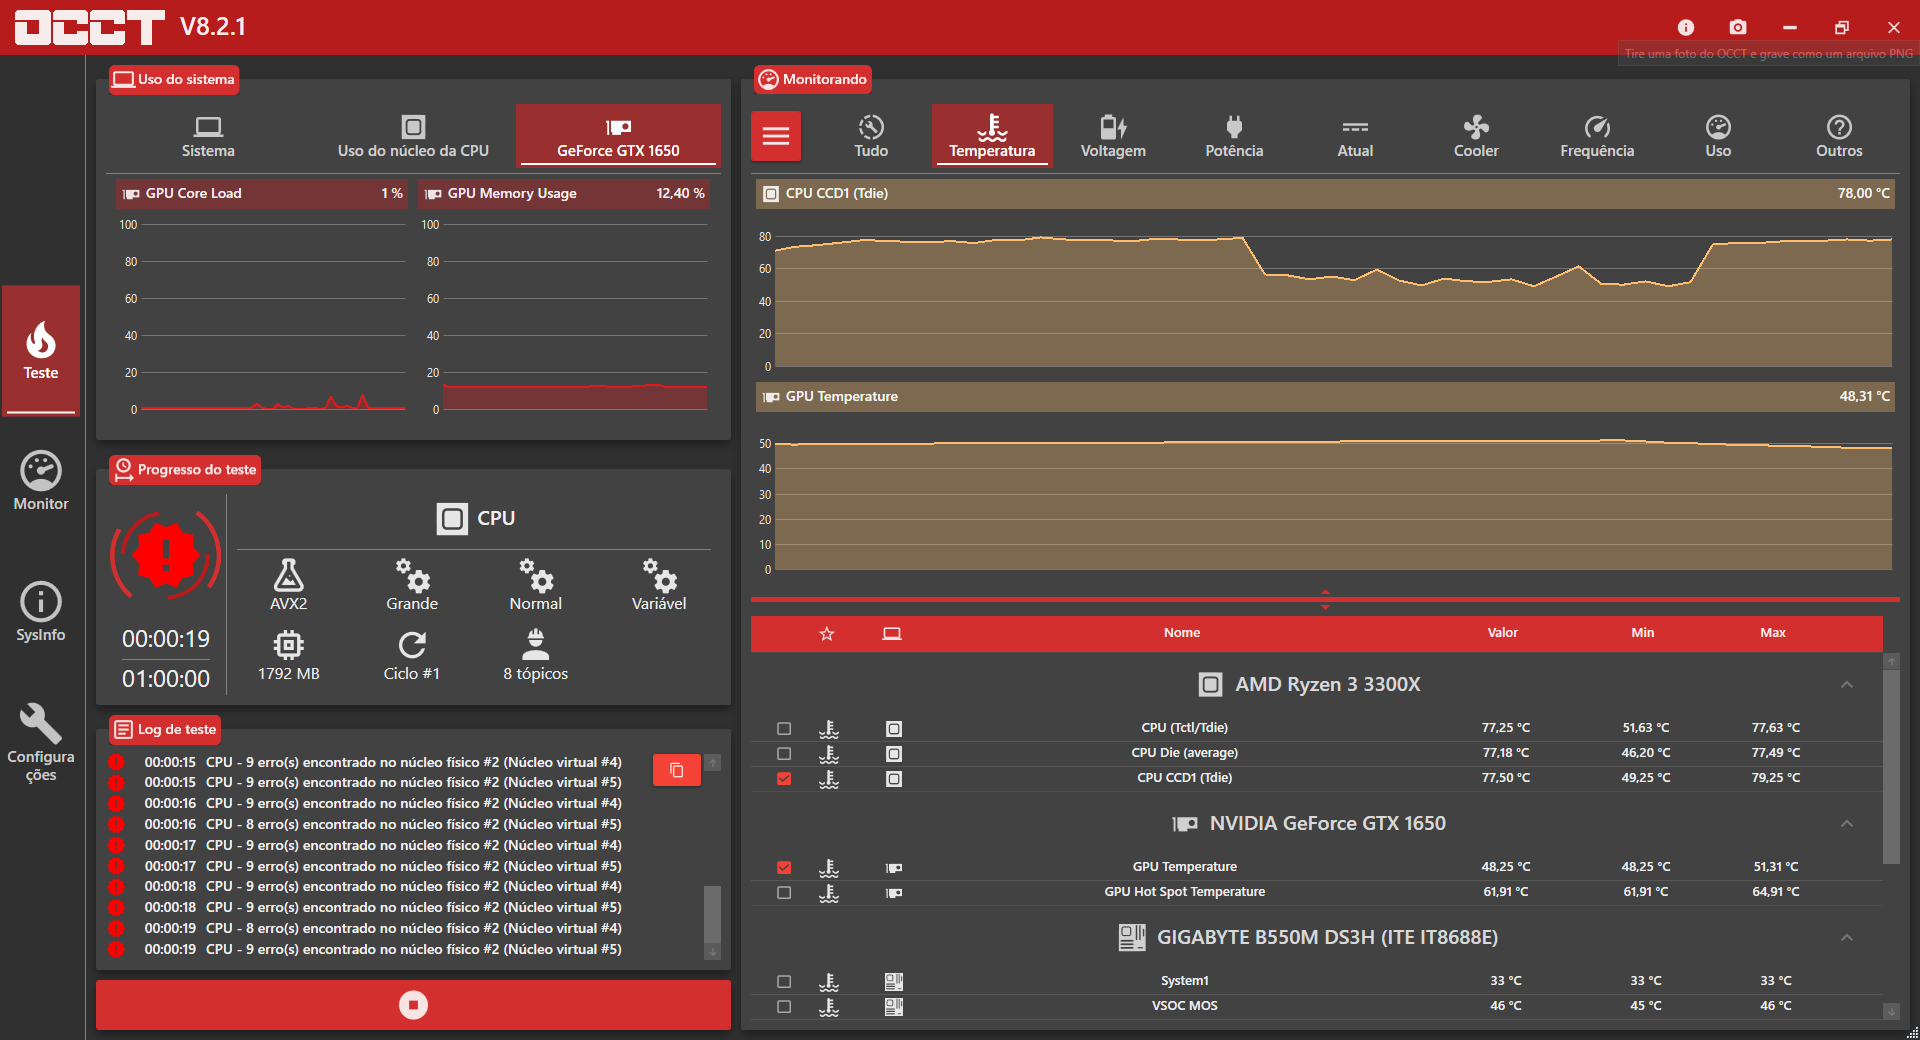
Task: Open the Cooler monitoring tab
Action: coord(1476,136)
